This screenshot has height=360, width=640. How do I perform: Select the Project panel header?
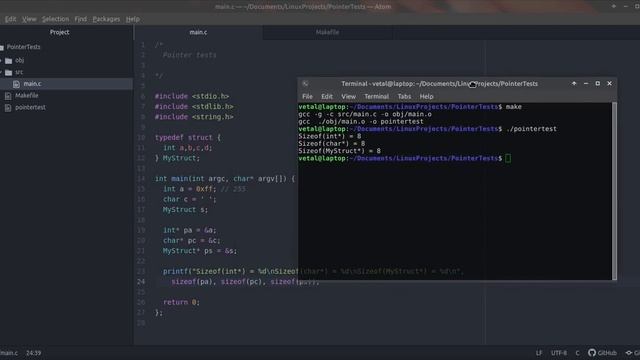pos(60,32)
